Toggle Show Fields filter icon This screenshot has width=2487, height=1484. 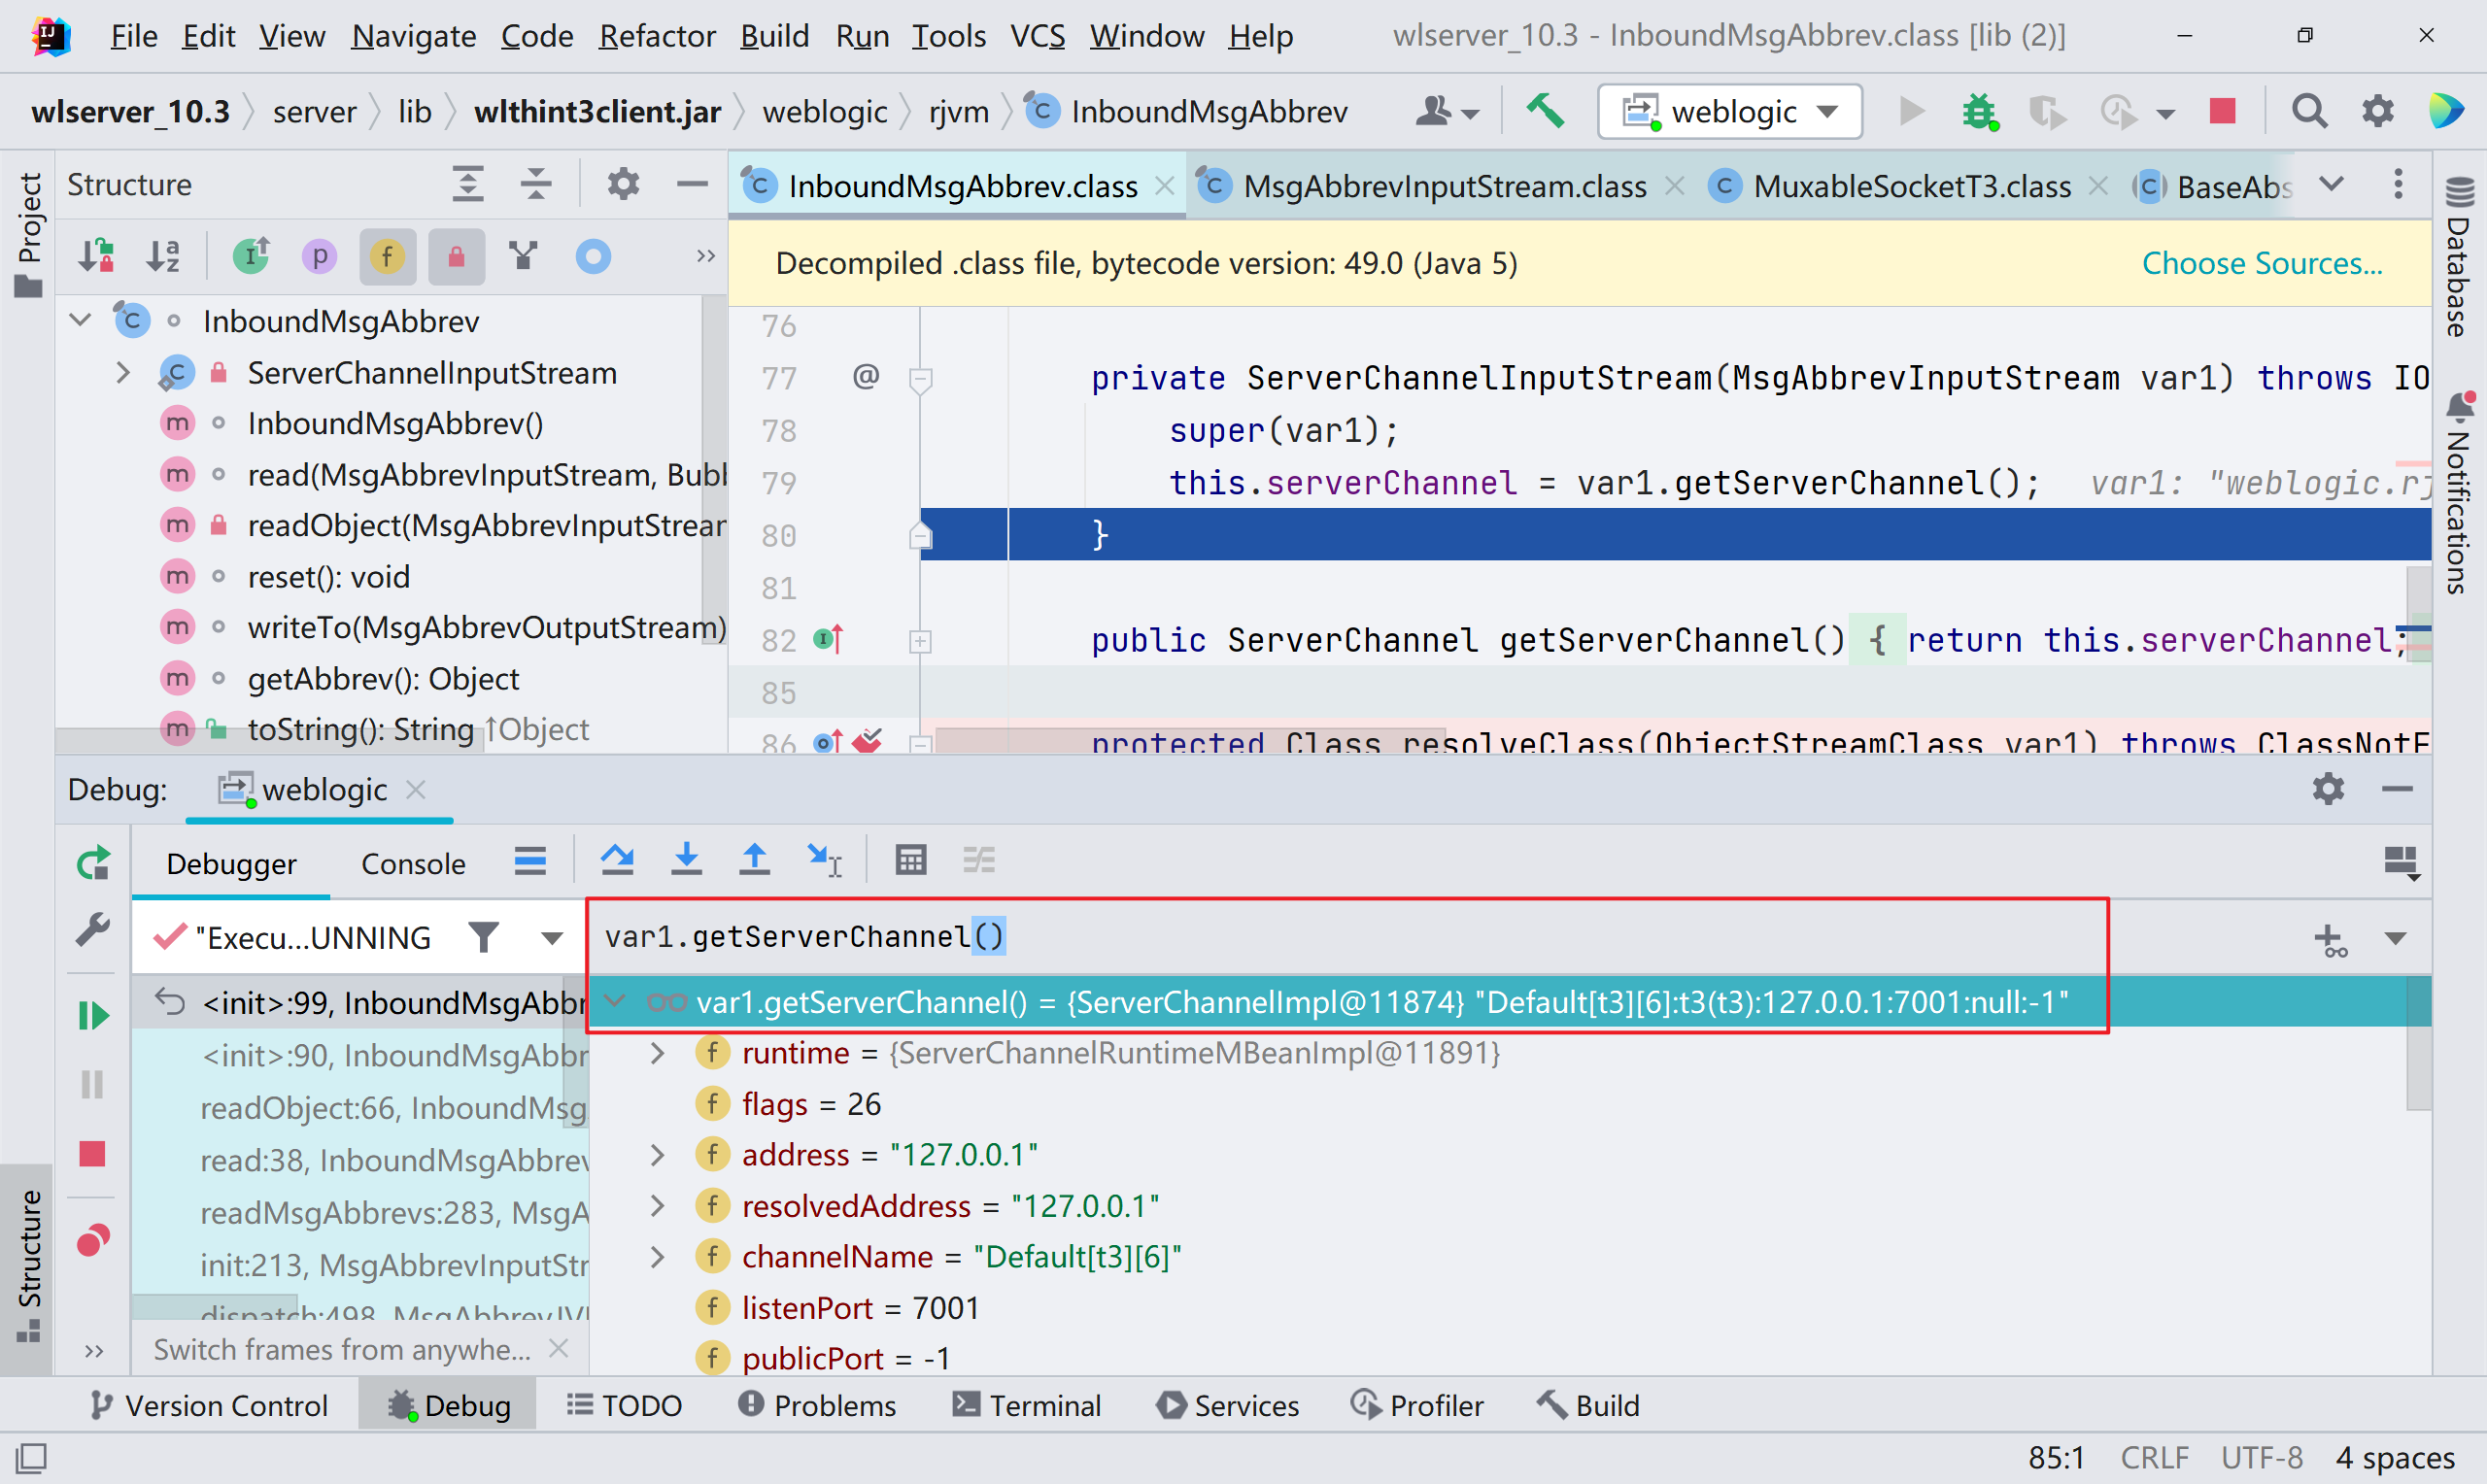click(x=387, y=257)
